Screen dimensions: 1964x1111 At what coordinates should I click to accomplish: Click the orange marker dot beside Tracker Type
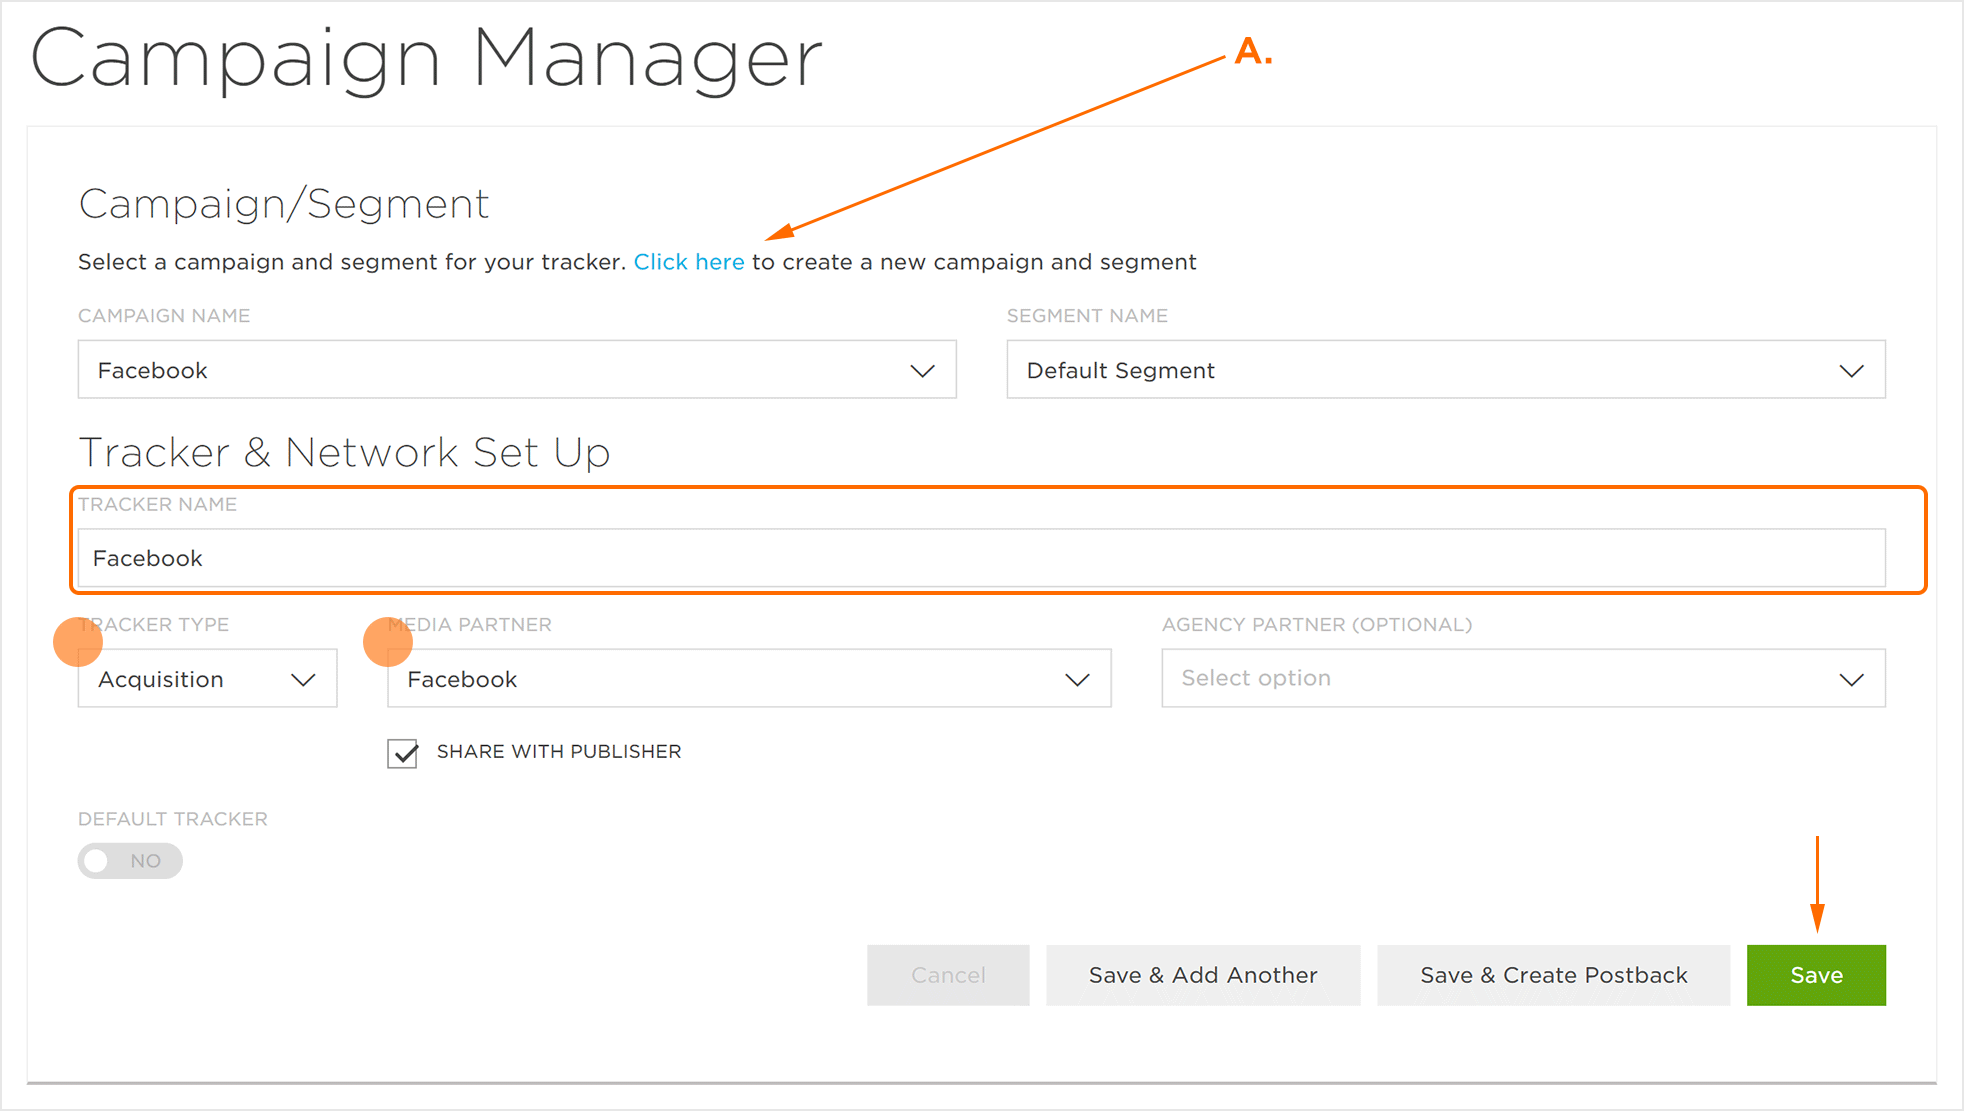tap(78, 641)
